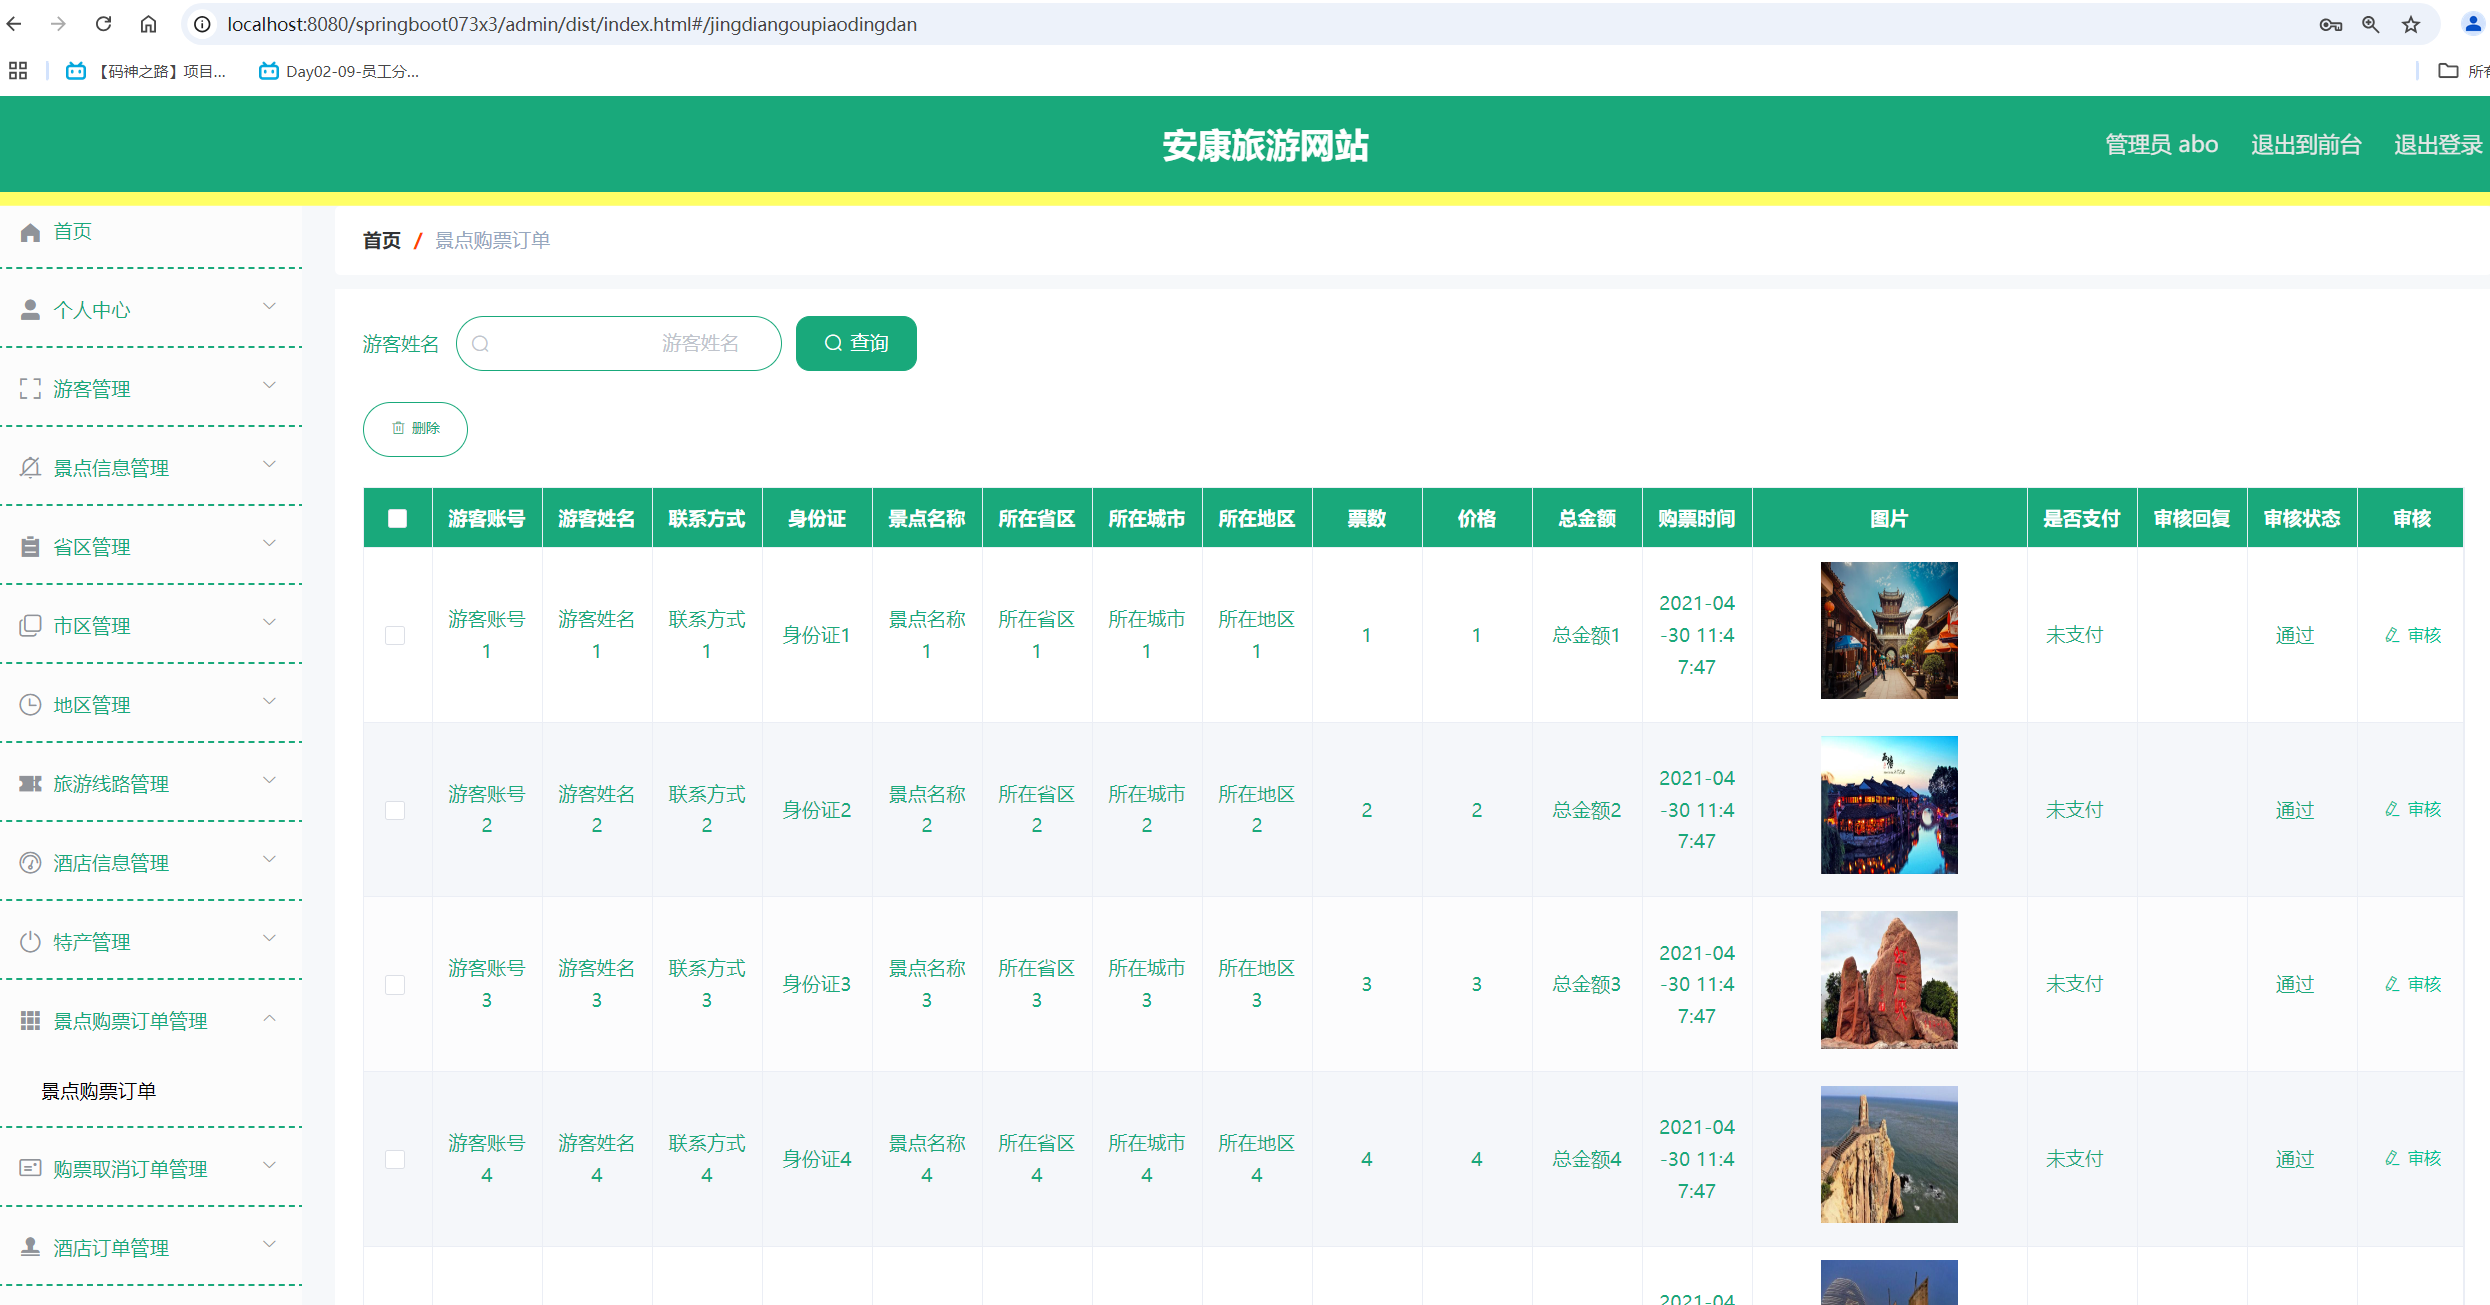
Task: Check the checkbox for row 游客账号1
Action: (395, 635)
